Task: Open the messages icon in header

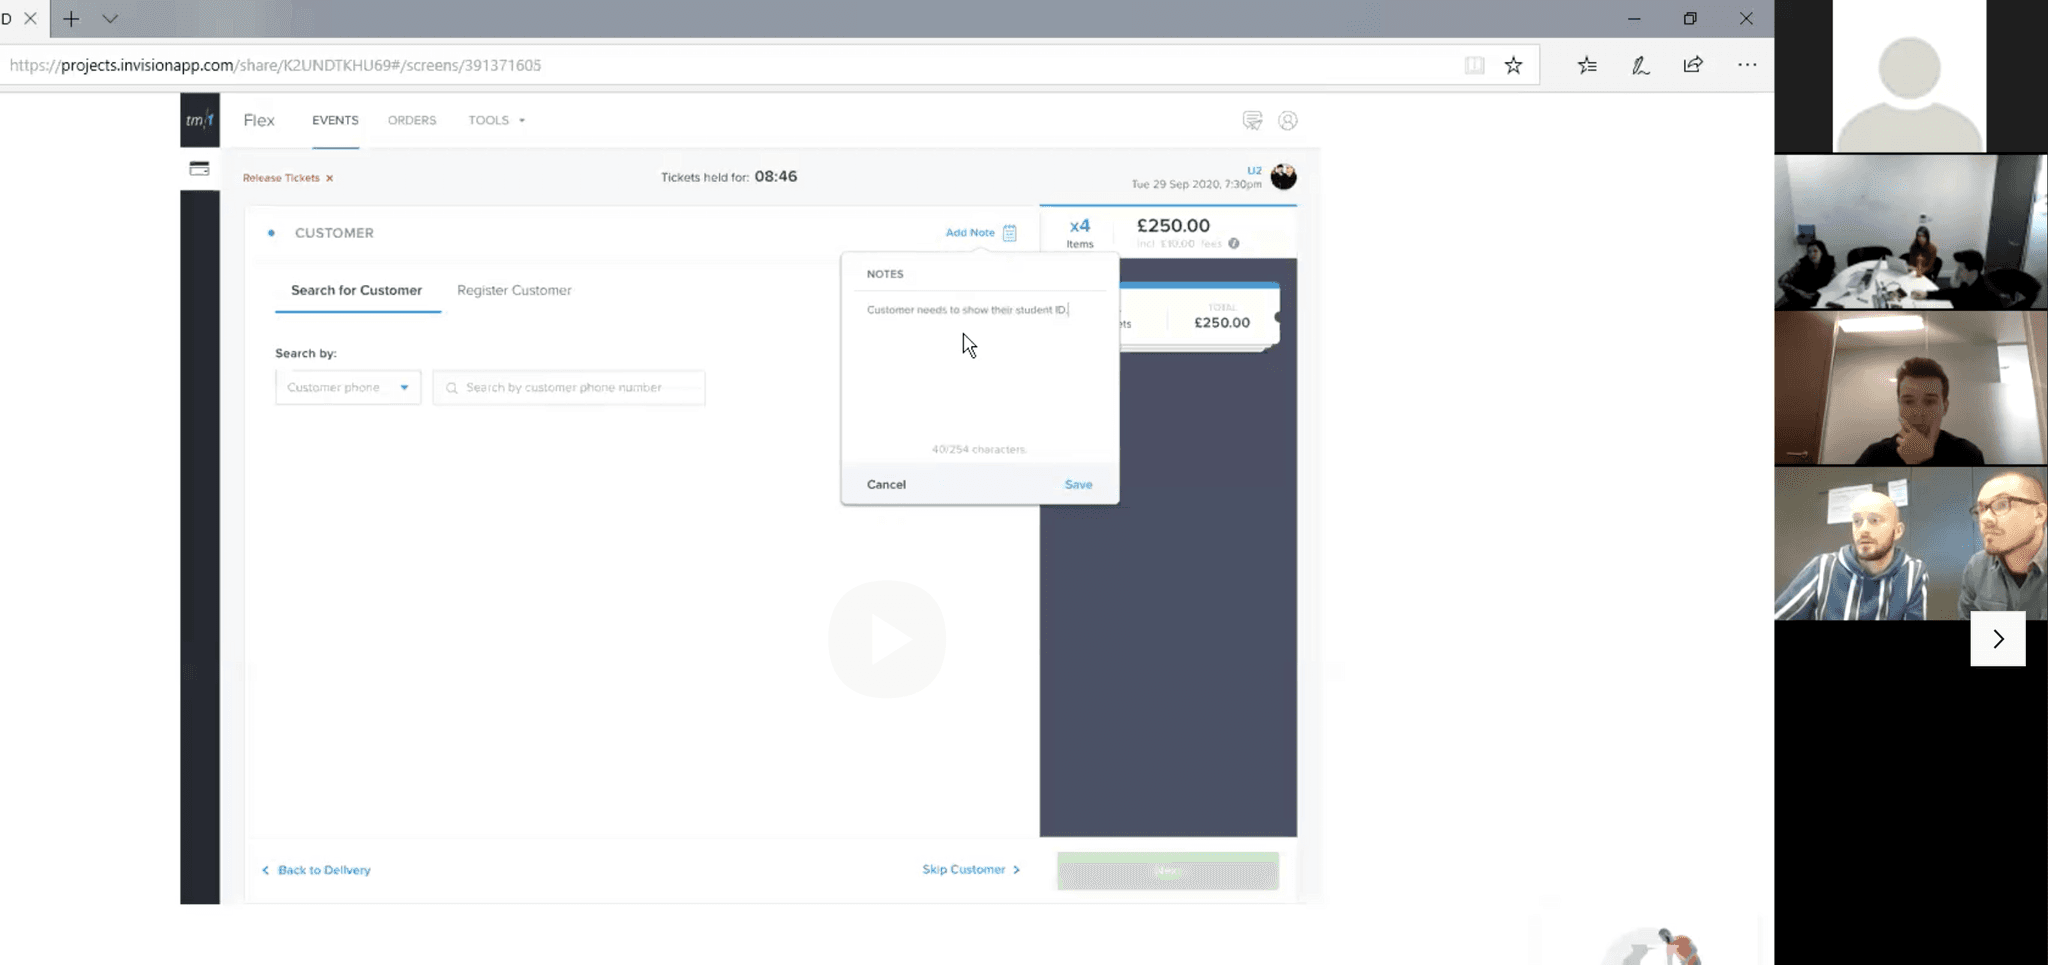Action: click(1252, 120)
